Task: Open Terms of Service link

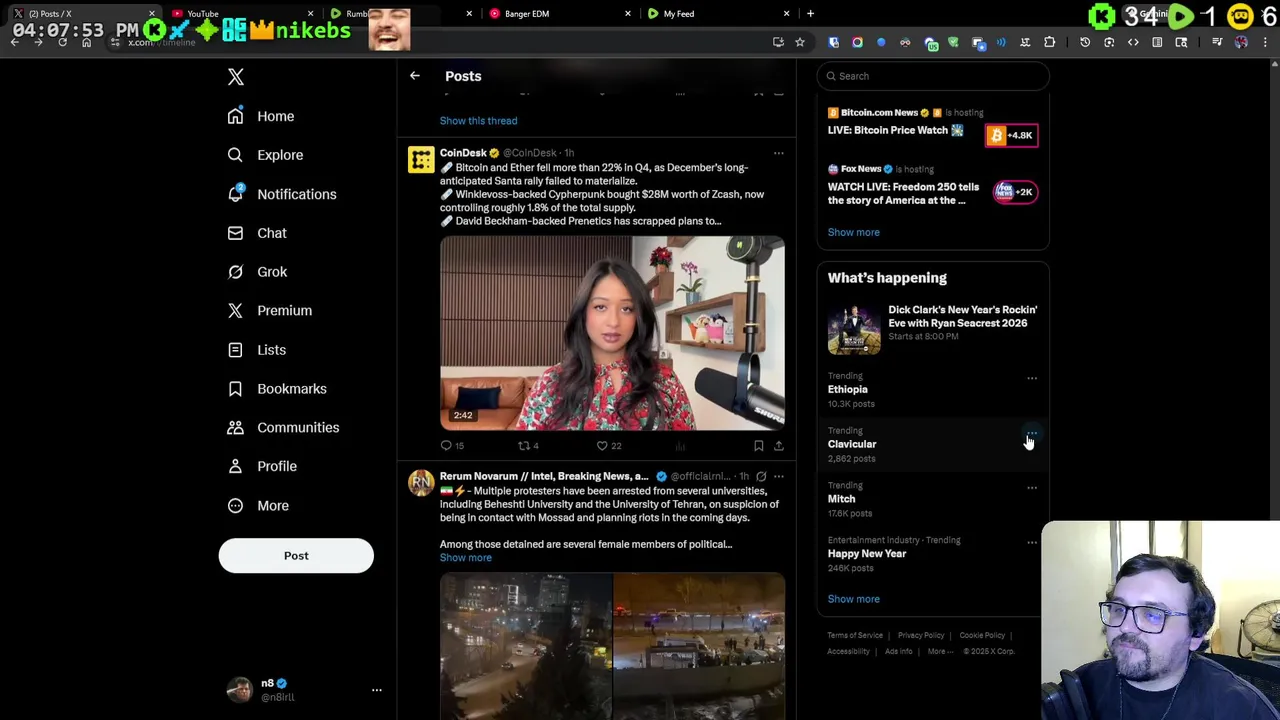Action: pos(855,635)
